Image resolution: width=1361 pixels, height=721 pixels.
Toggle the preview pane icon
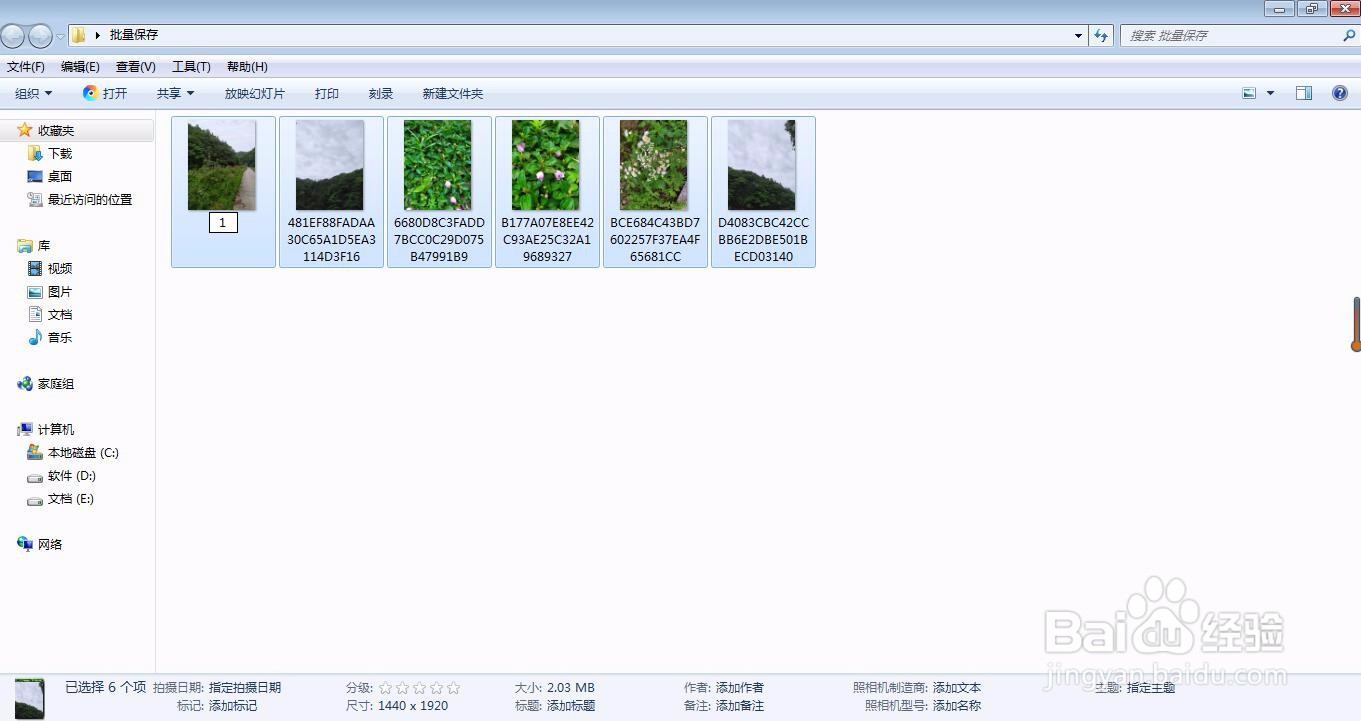pyautogui.click(x=1304, y=93)
